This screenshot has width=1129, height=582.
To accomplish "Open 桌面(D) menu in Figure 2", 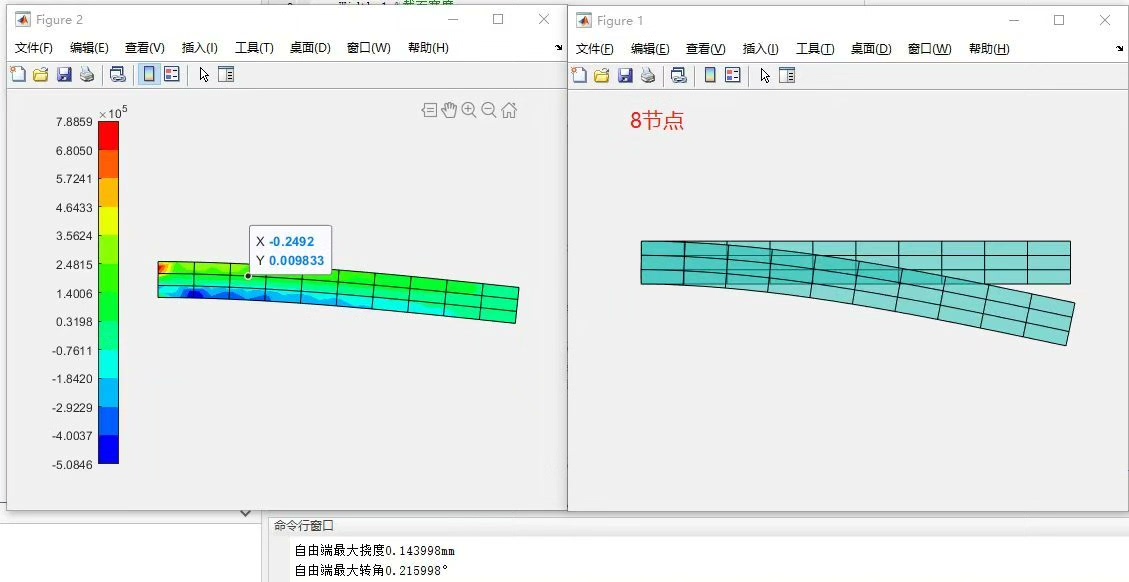I will click(x=310, y=48).
